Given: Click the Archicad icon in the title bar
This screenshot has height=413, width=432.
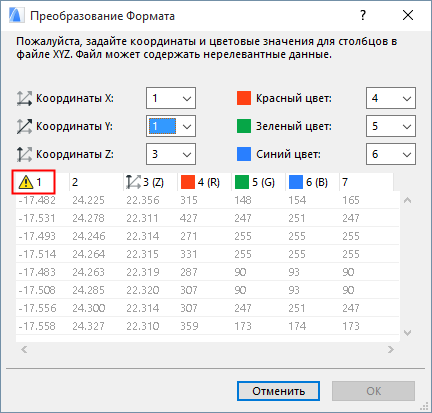Looking at the screenshot, I should point(16,15).
